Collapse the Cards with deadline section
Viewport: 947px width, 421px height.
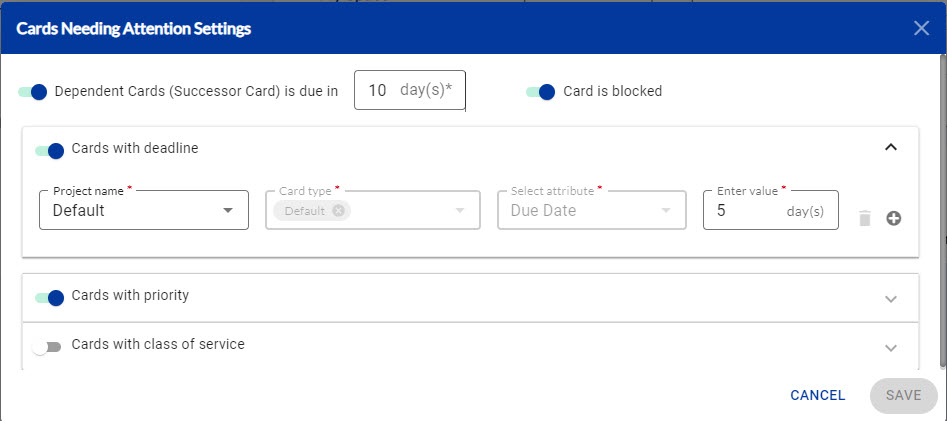891,147
